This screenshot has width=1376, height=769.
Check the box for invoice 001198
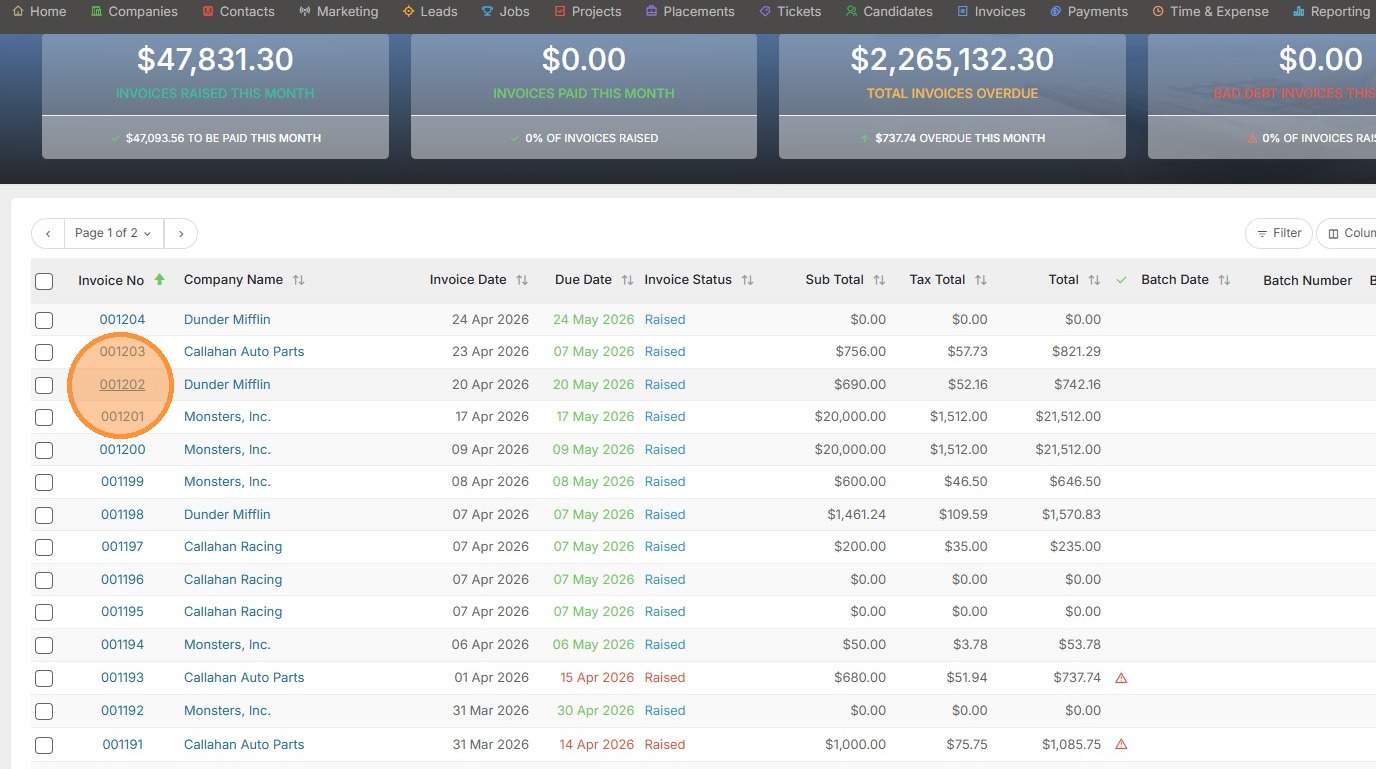(44, 515)
